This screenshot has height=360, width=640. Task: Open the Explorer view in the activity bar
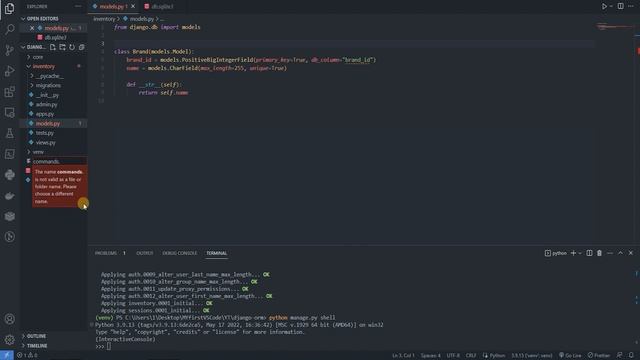point(9,8)
